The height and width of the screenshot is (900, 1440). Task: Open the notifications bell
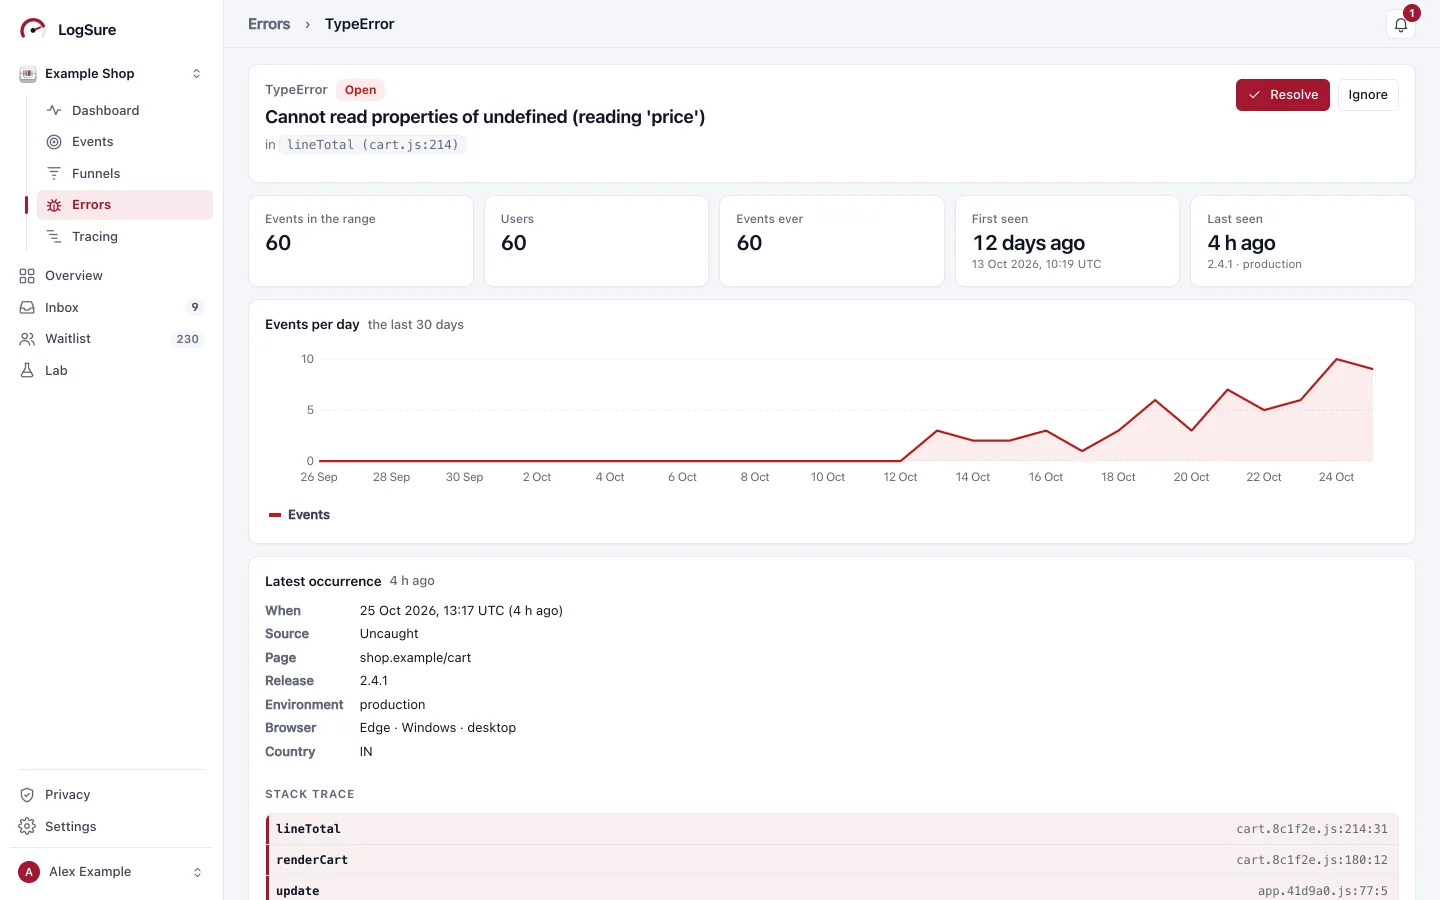1401,25
